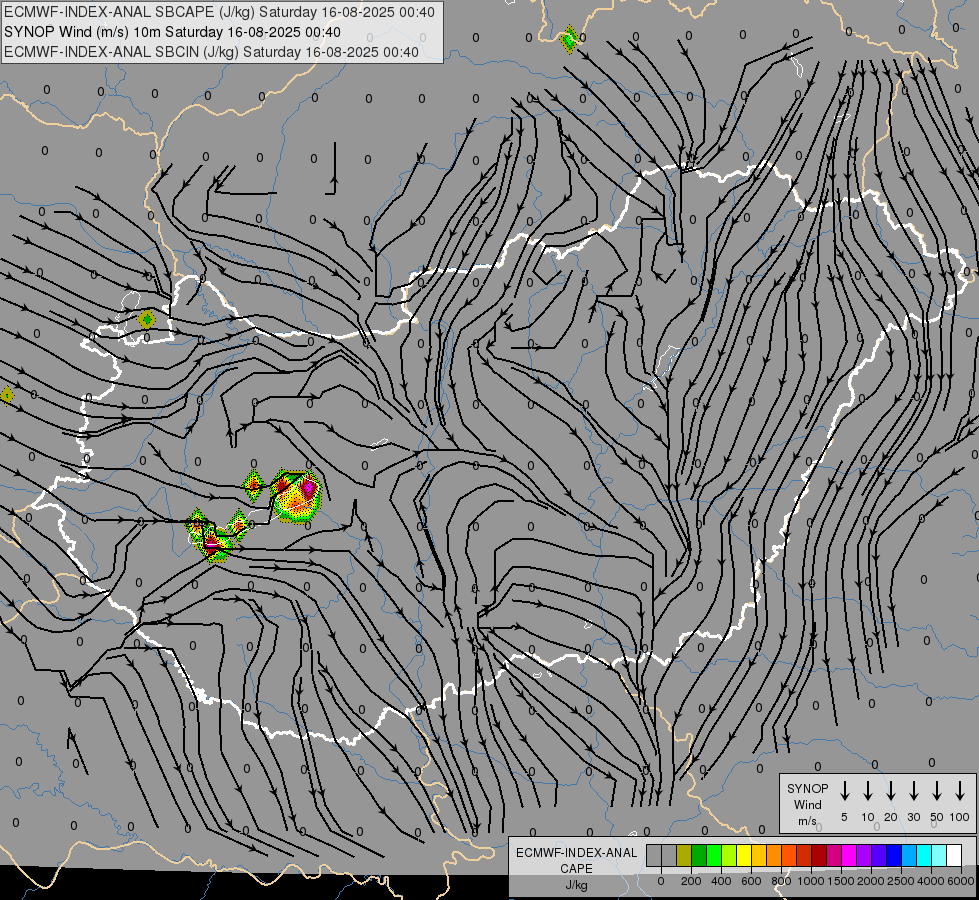
Task: Click the CAPE scale label 2500
Action: tap(901, 881)
